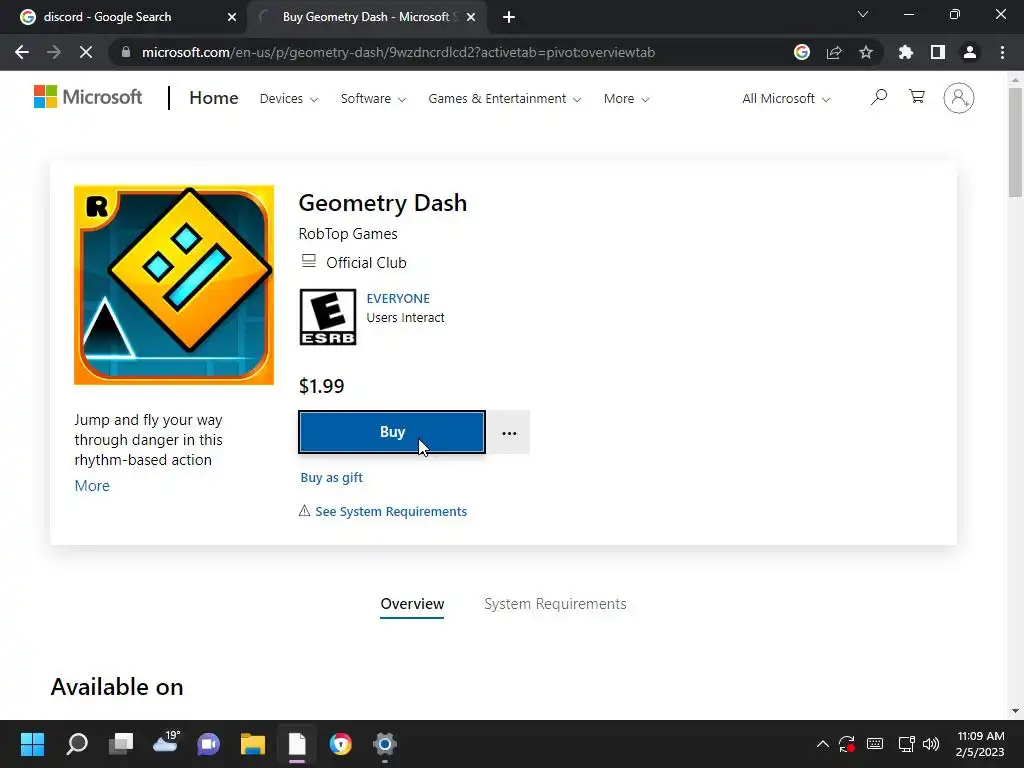The width and height of the screenshot is (1024, 768).
Task: Open the Chrome profile icon
Action: (x=970, y=52)
